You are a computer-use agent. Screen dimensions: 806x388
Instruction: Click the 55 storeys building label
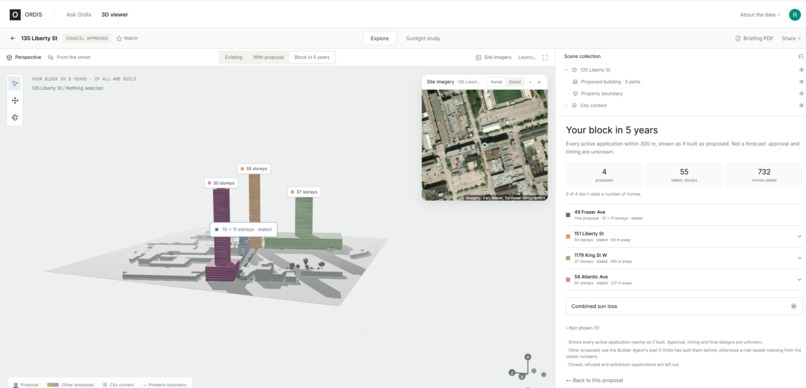254,169
